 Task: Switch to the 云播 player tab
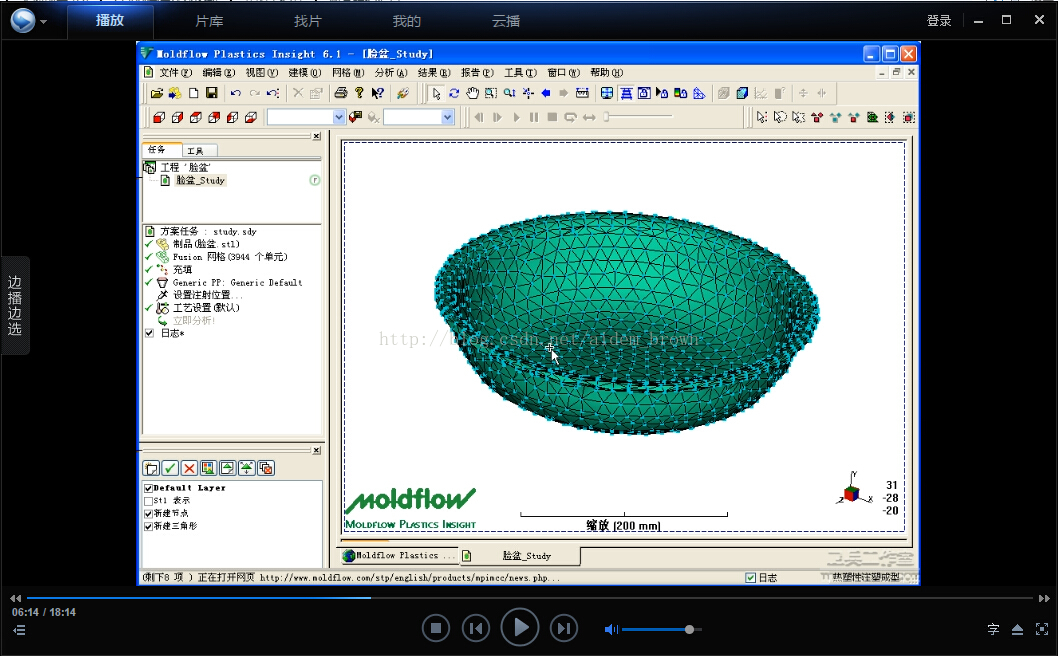pyautogui.click(x=506, y=22)
